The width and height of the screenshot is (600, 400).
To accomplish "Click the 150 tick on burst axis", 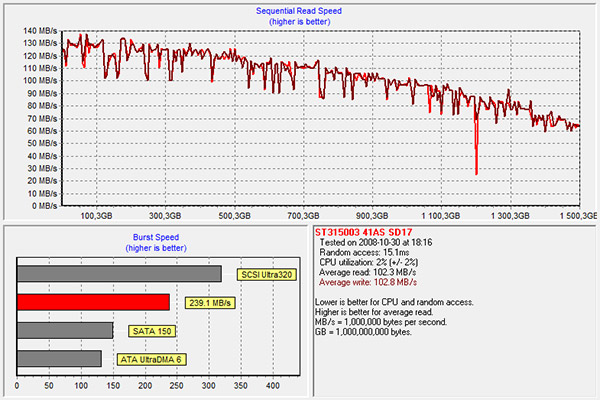I will 113,385.
